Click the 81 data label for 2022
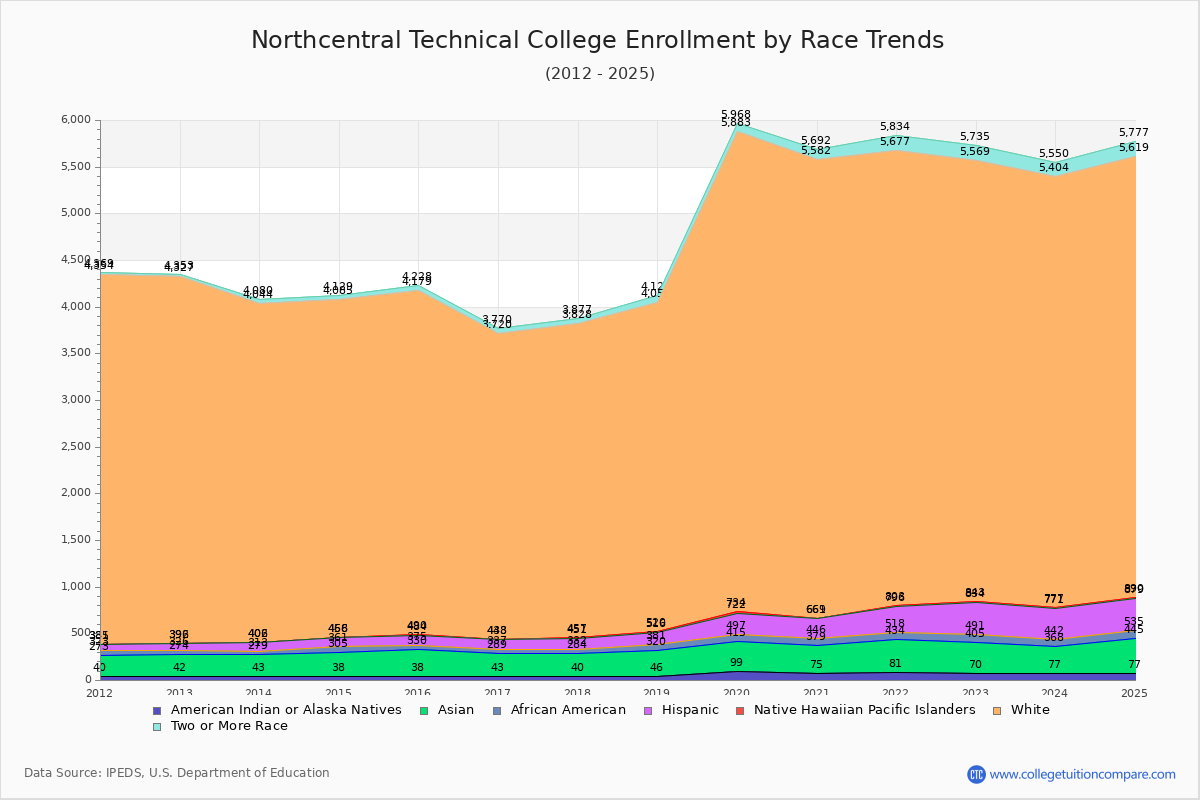 895,664
